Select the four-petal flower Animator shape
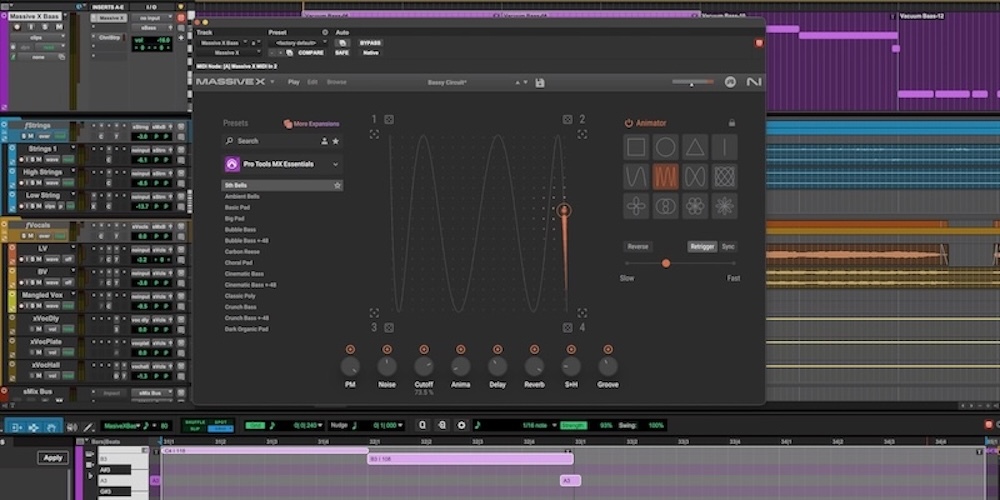1000x500 pixels. [636, 206]
